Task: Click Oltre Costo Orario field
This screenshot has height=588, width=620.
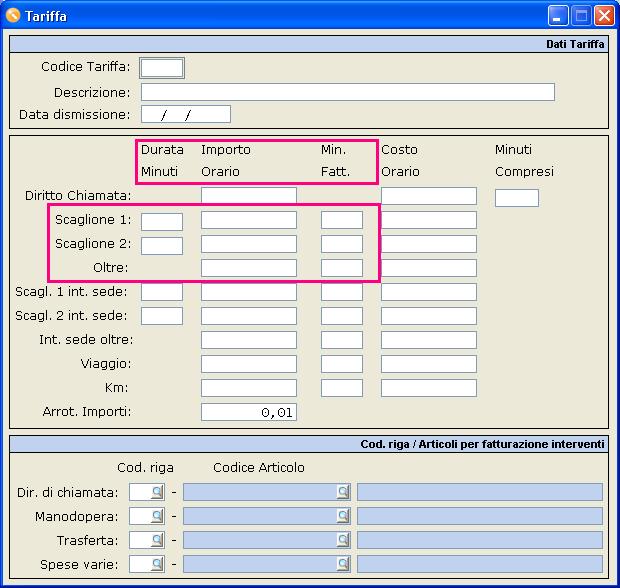Action: [x=429, y=268]
